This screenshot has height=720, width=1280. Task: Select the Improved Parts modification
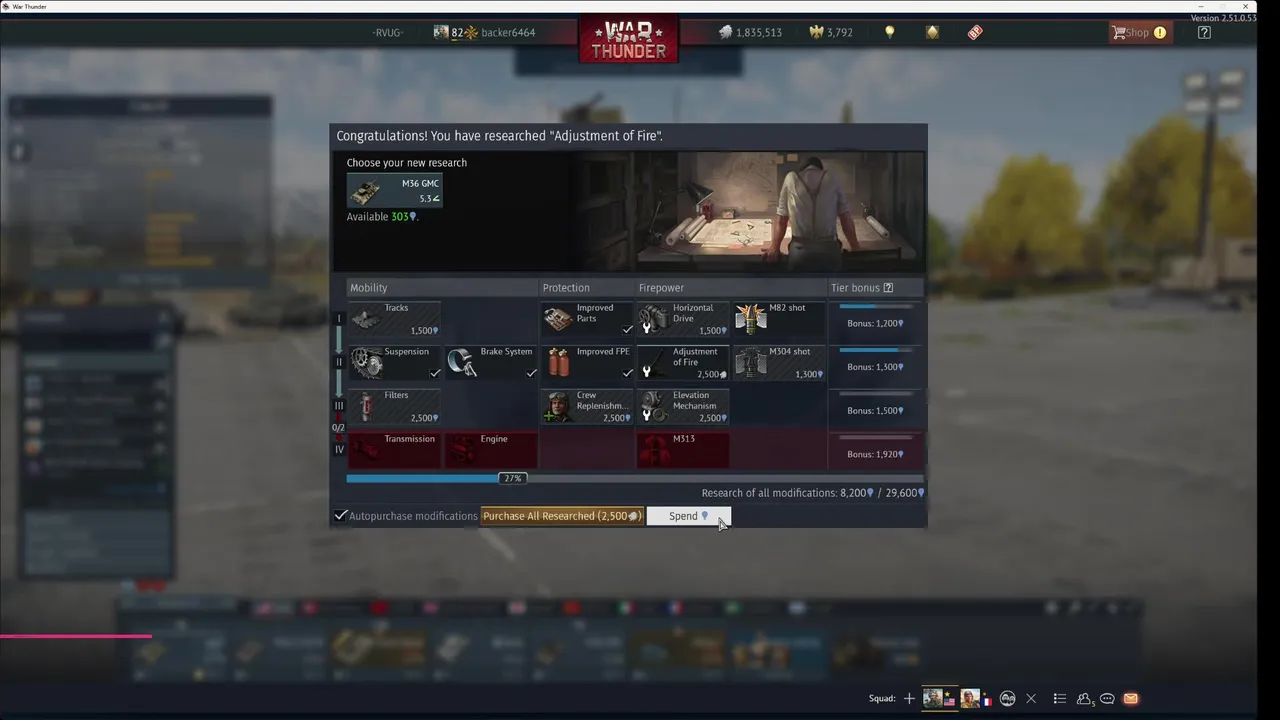pos(588,319)
